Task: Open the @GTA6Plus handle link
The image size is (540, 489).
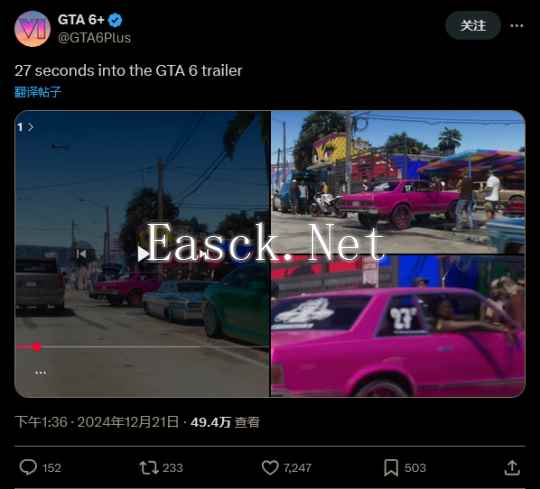Action: (x=94, y=38)
